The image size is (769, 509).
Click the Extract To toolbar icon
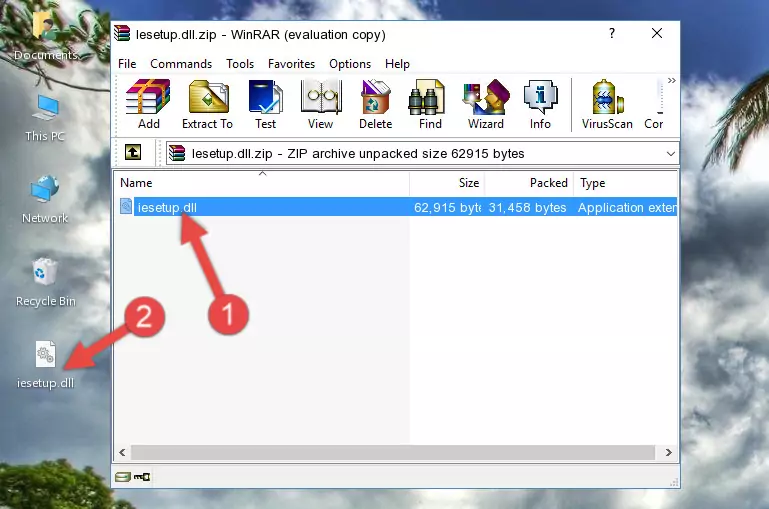[x=207, y=104]
